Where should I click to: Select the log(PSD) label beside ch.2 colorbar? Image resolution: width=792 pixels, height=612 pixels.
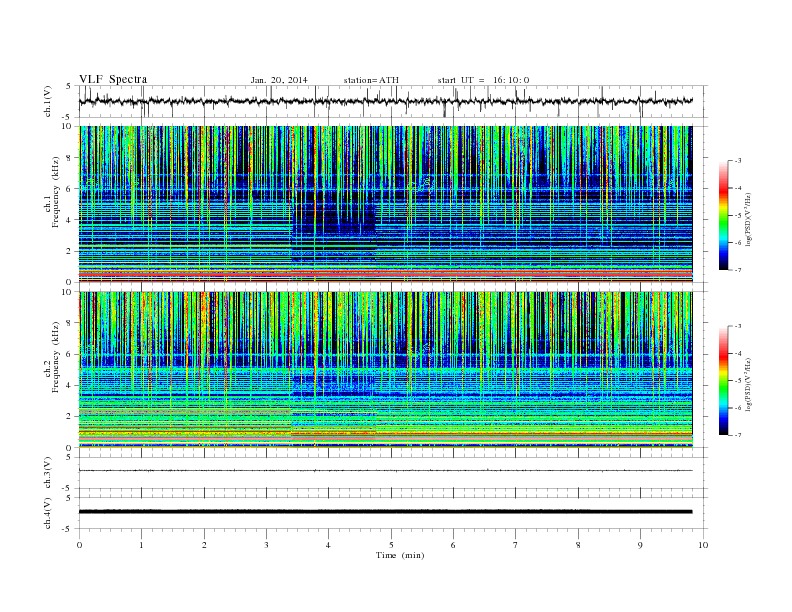(x=750, y=384)
